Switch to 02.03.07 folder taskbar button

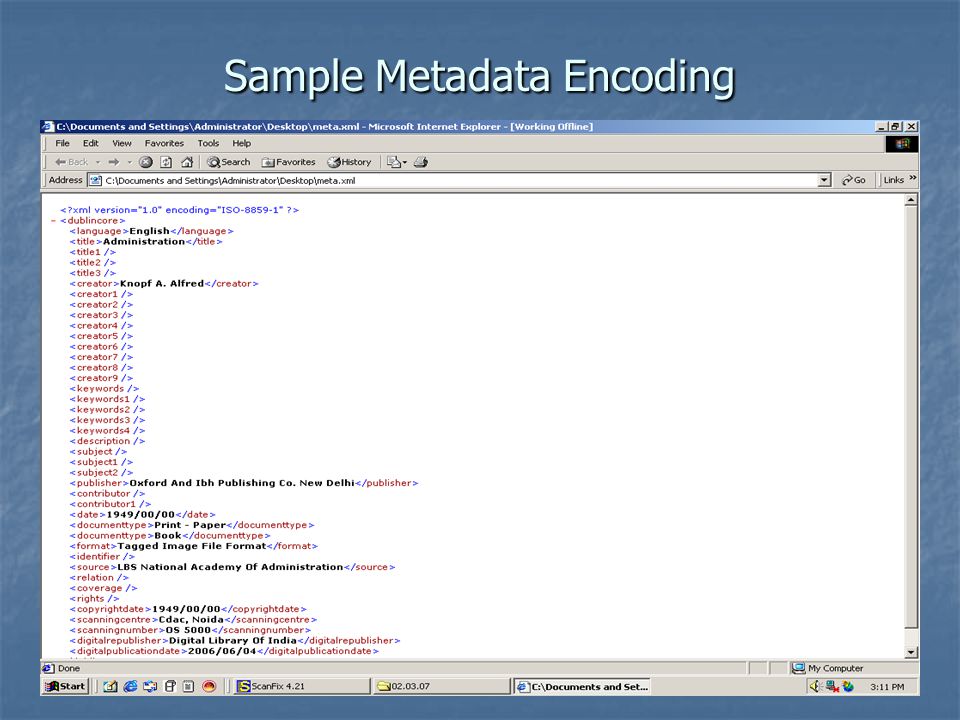coord(441,686)
